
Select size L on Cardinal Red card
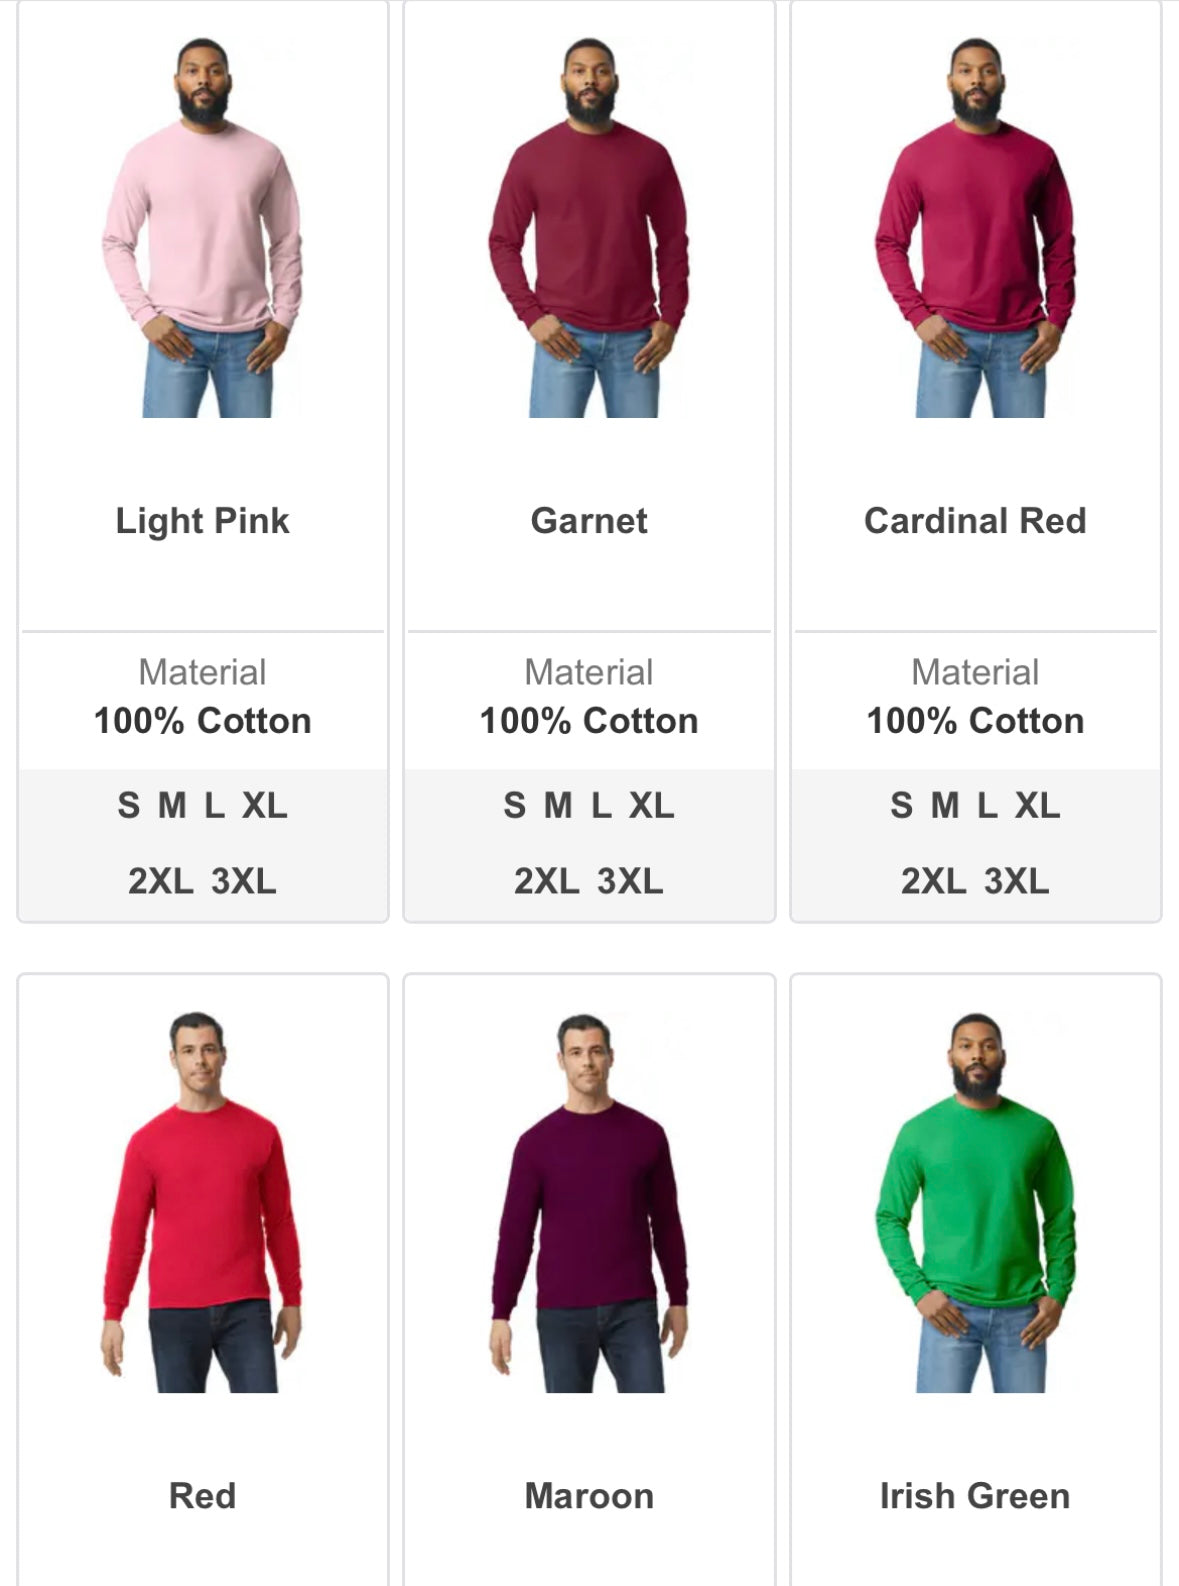coord(987,805)
